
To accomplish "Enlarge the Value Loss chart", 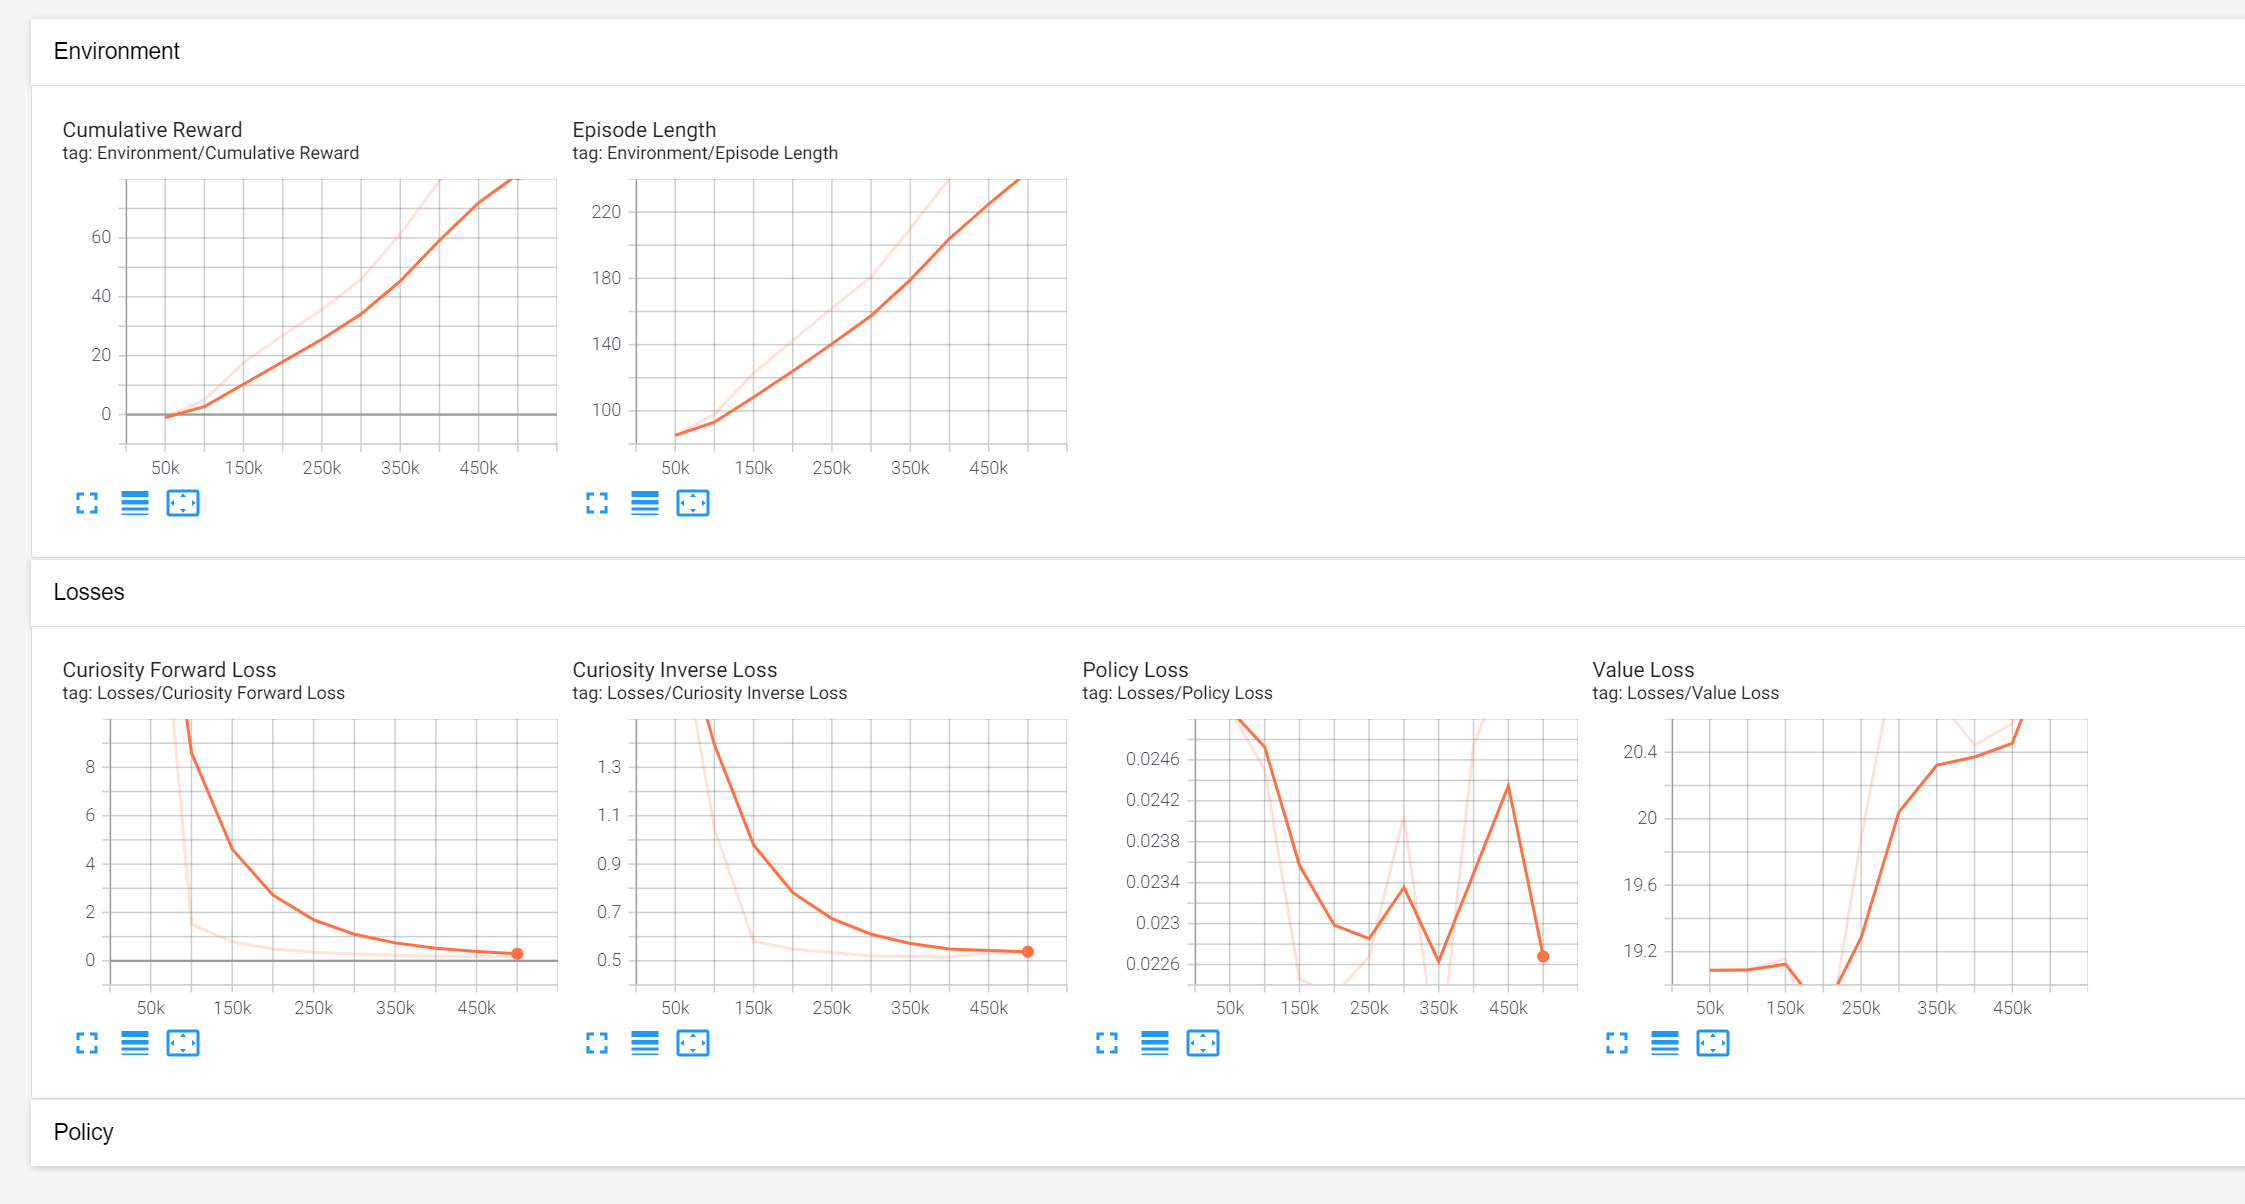I will point(1617,1043).
